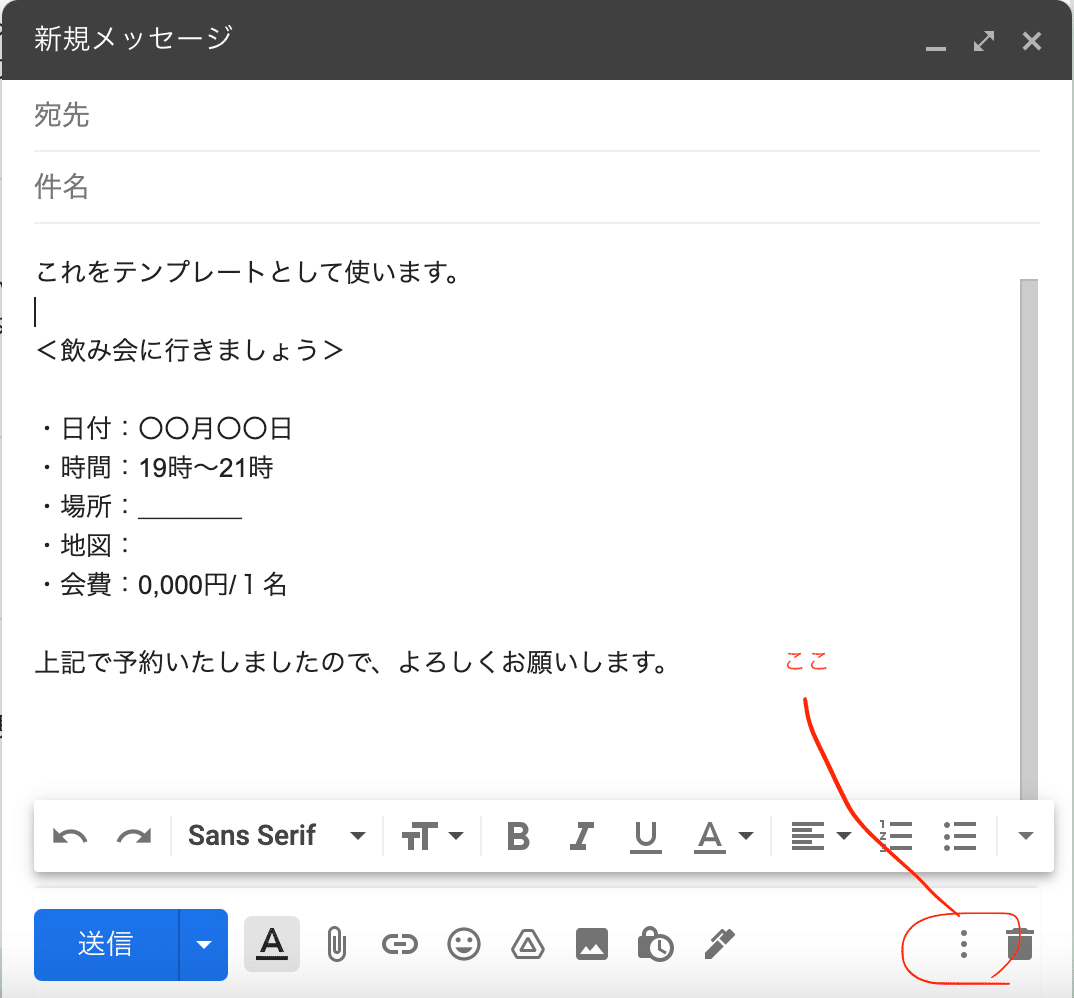This screenshot has width=1074, height=998.
Task: Expand more formatting options arrow
Action: [x=1025, y=836]
